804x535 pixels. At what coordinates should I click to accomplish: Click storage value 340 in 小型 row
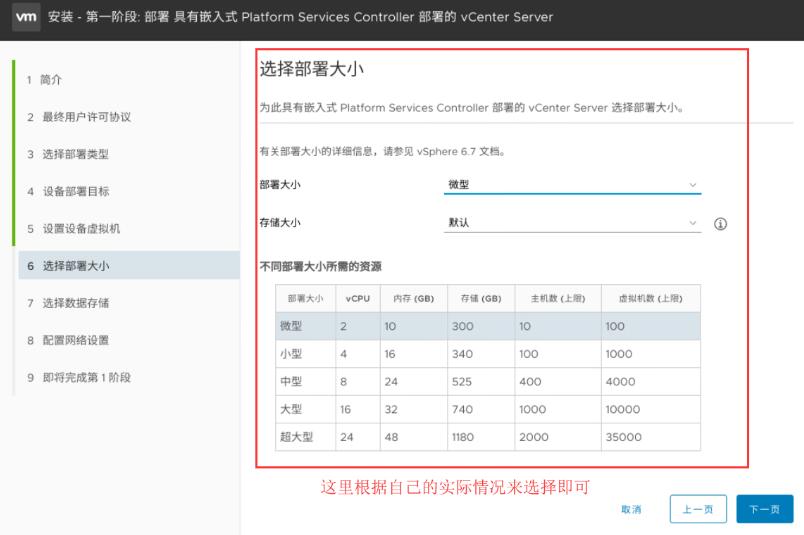pos(462,354)
